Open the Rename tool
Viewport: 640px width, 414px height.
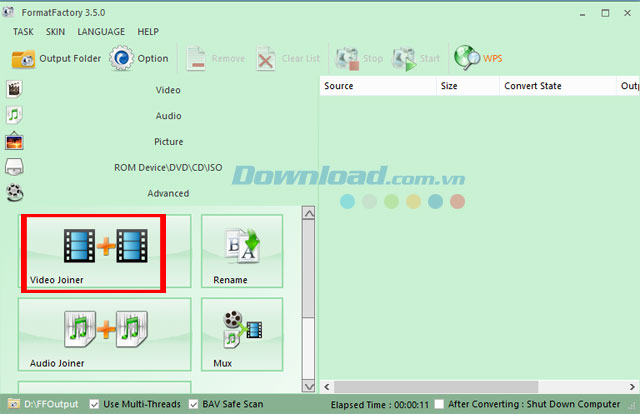[x=242, y=251]
